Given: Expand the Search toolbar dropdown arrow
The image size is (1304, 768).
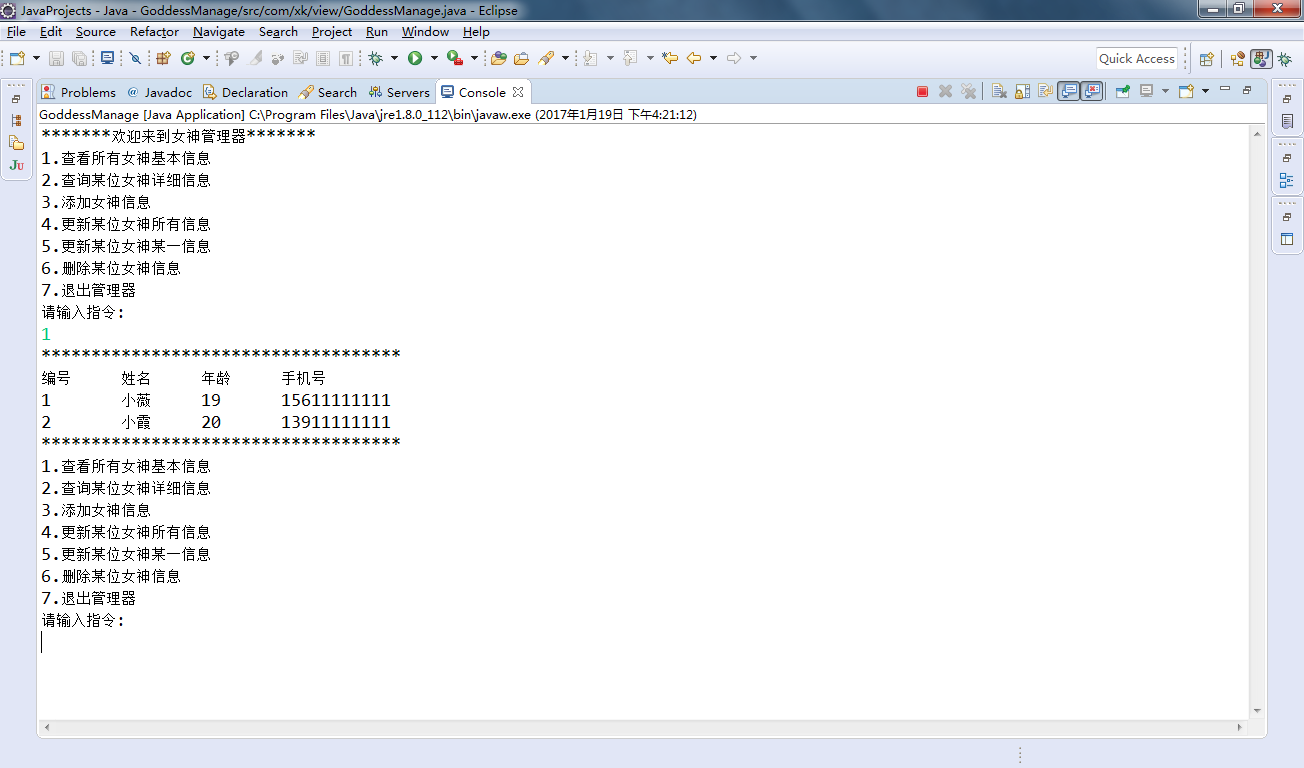Looking at the screenshot, I should click(565, 58).
